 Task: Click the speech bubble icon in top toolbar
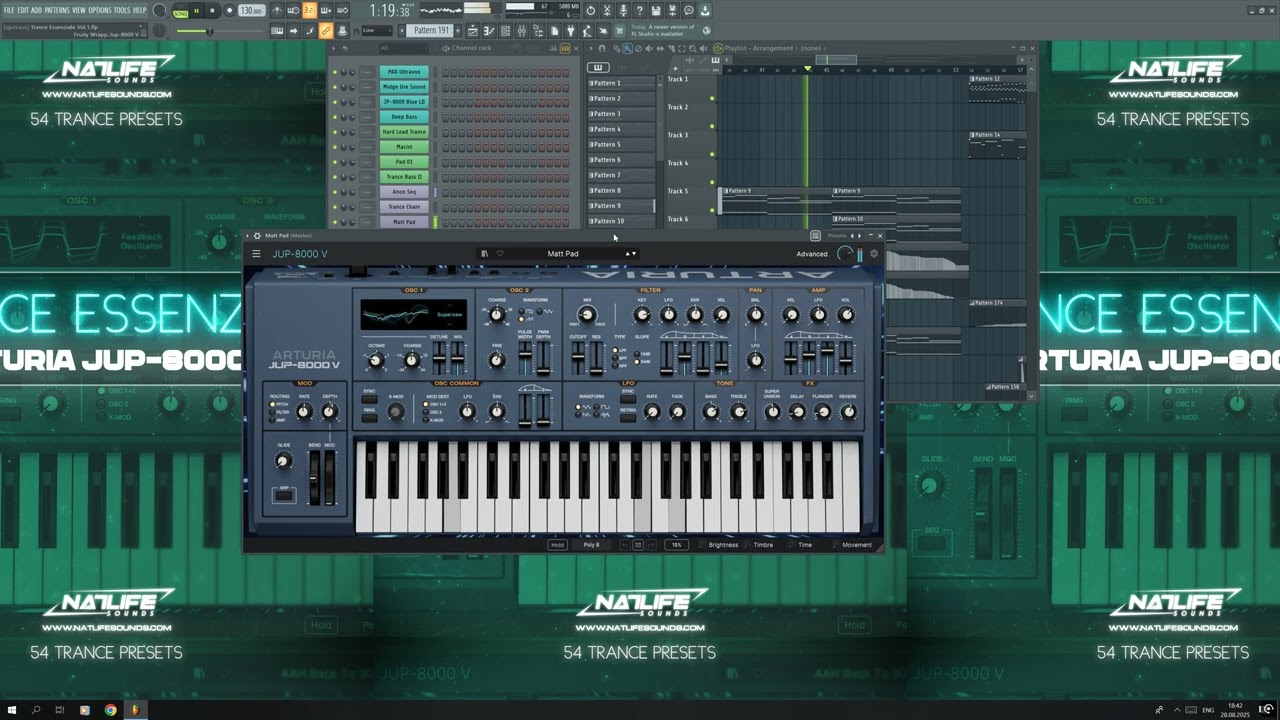point(688,11)
